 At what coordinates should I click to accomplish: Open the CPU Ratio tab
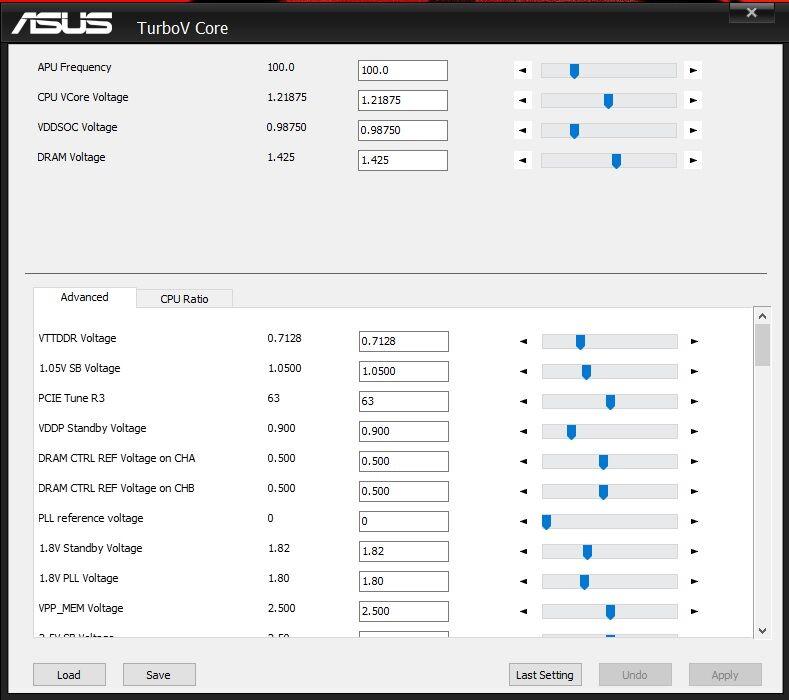point(184,299)
